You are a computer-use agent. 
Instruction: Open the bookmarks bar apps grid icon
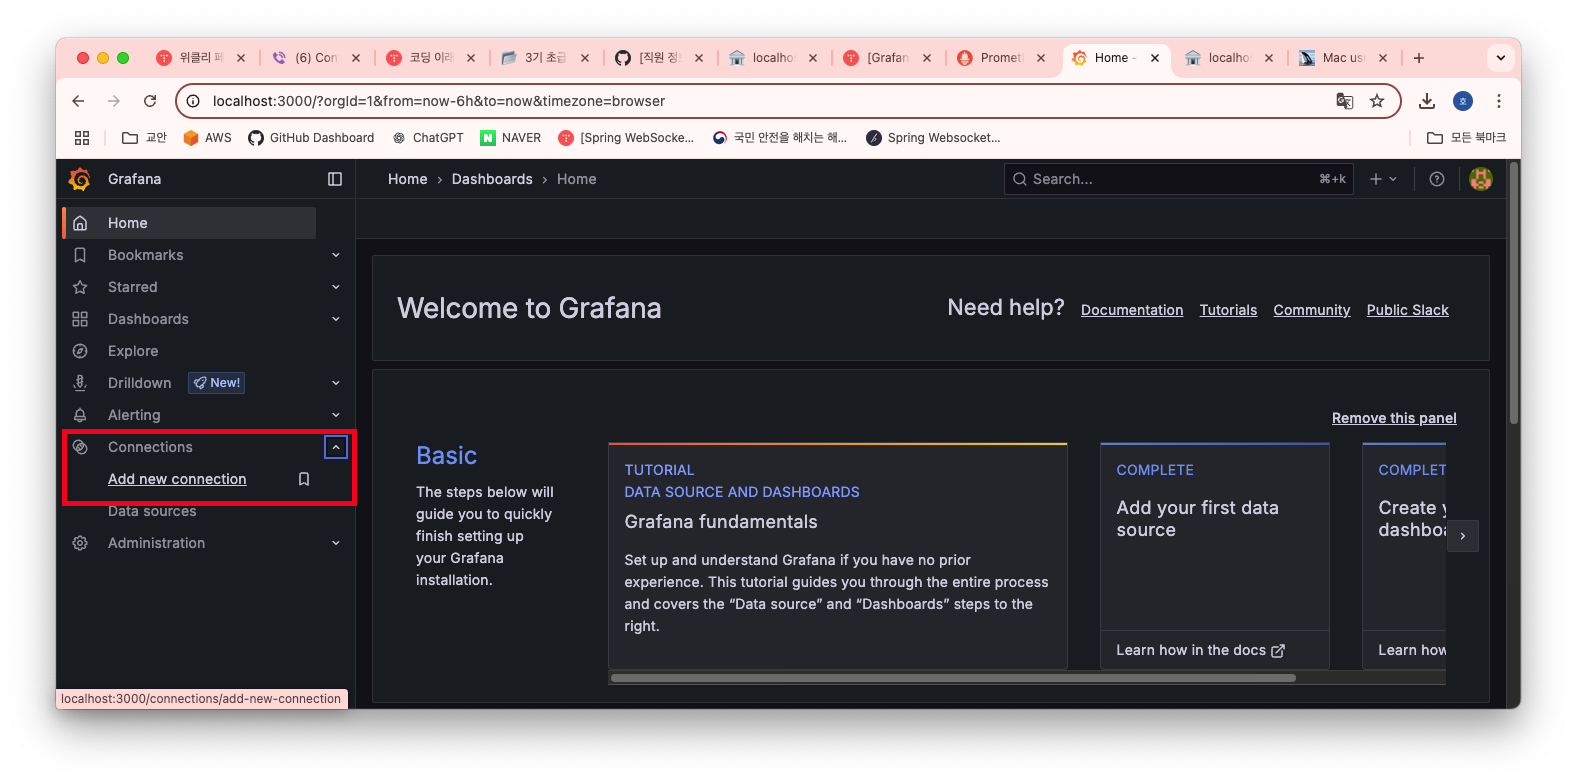point(82,138)
